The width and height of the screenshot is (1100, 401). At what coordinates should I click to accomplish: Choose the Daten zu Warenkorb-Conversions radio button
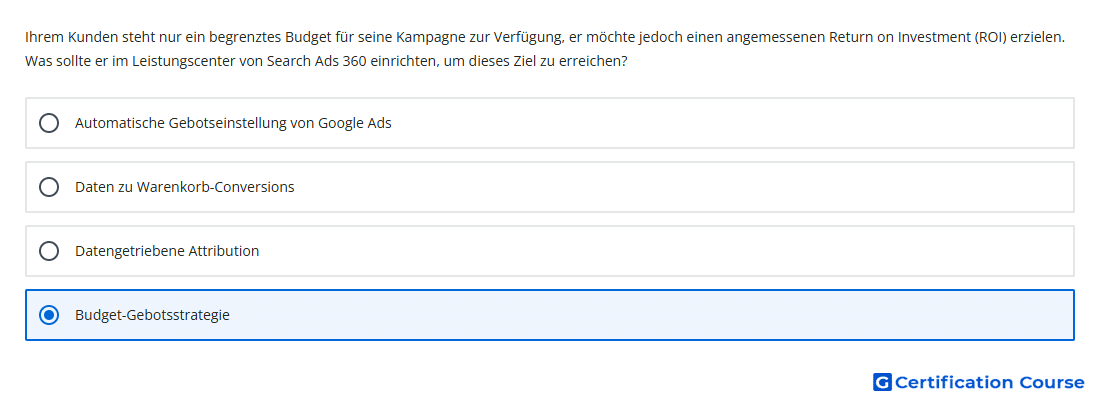[48, 187]
